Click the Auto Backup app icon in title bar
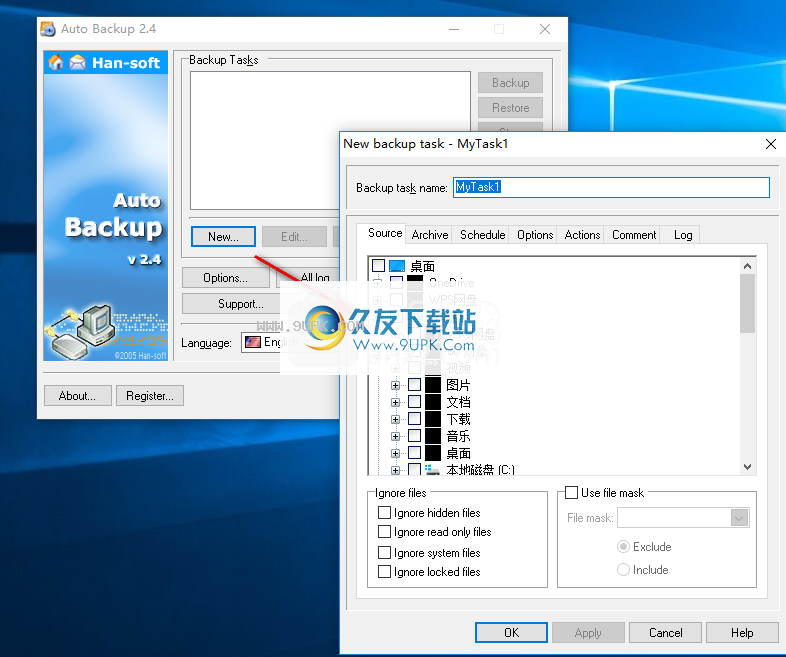The image size is (786, 657). coord(48,29)
